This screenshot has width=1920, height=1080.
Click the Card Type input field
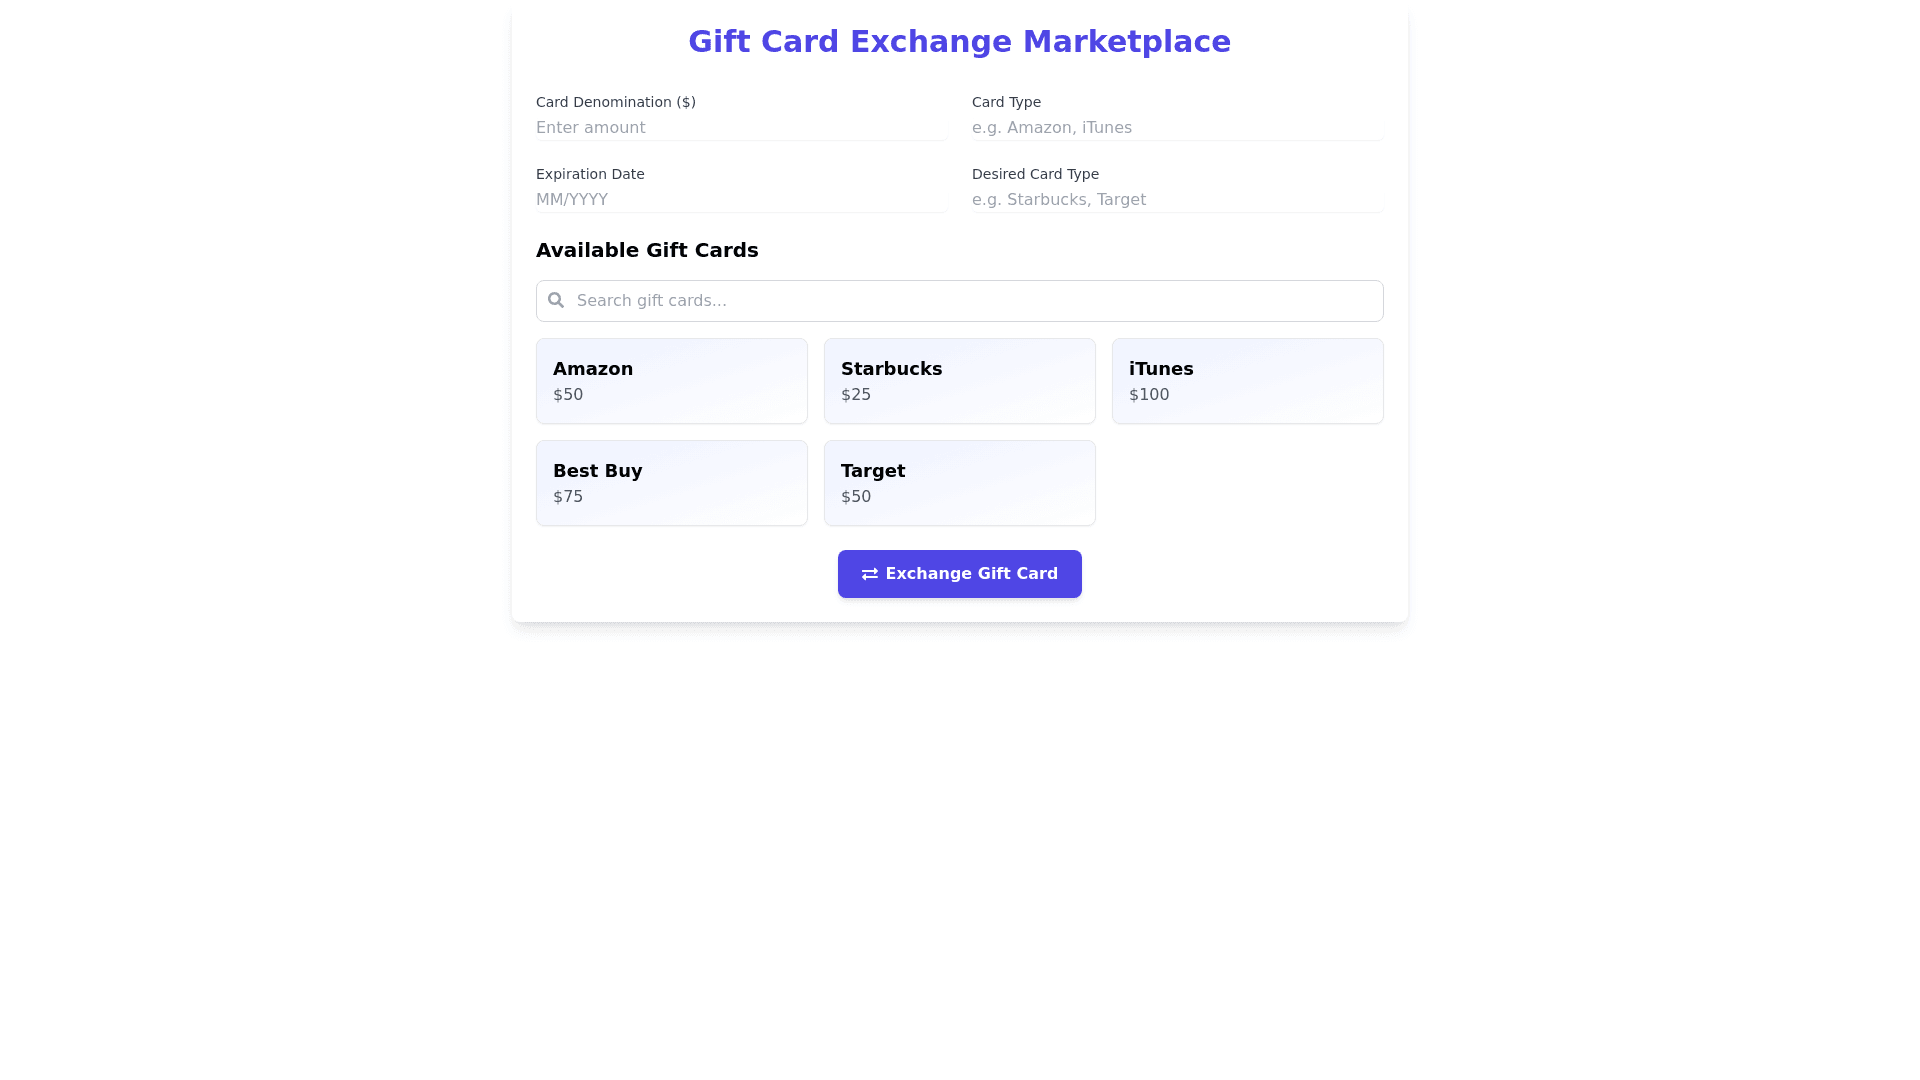pyautogui.click(x=1176, y=128)
